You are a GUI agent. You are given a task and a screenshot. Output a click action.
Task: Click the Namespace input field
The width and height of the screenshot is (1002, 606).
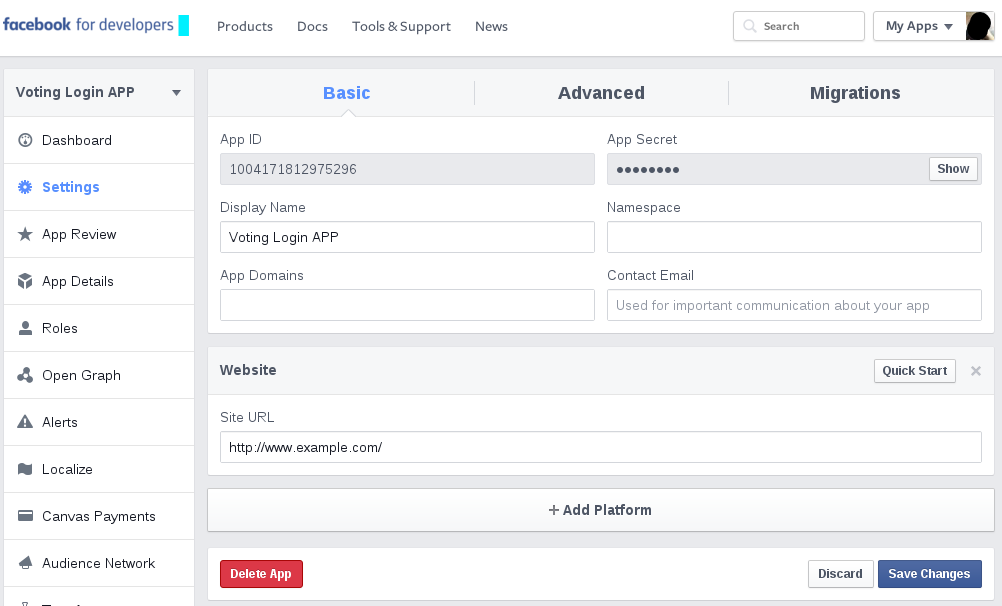794,237
